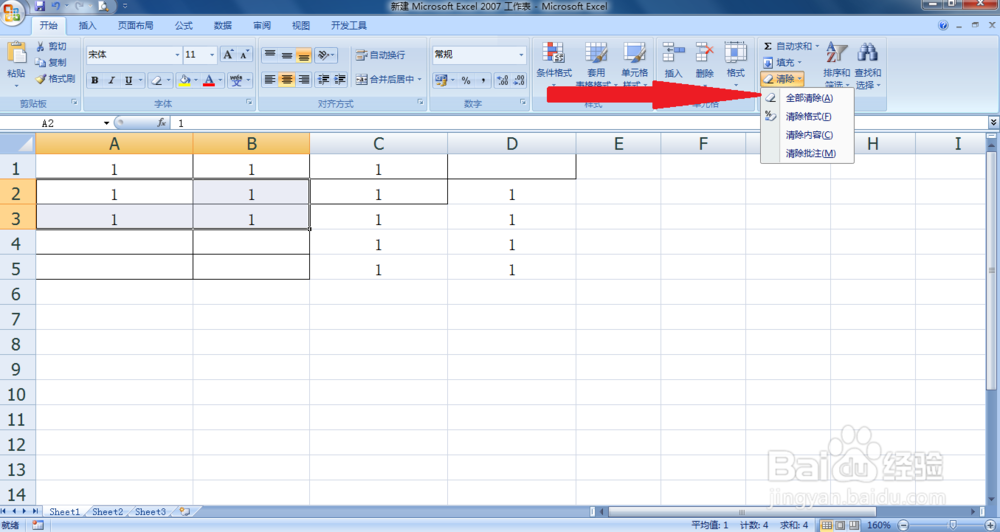Click the zoom slider handle
Screen dimensions: 1000x532
(x=953, y=525)
